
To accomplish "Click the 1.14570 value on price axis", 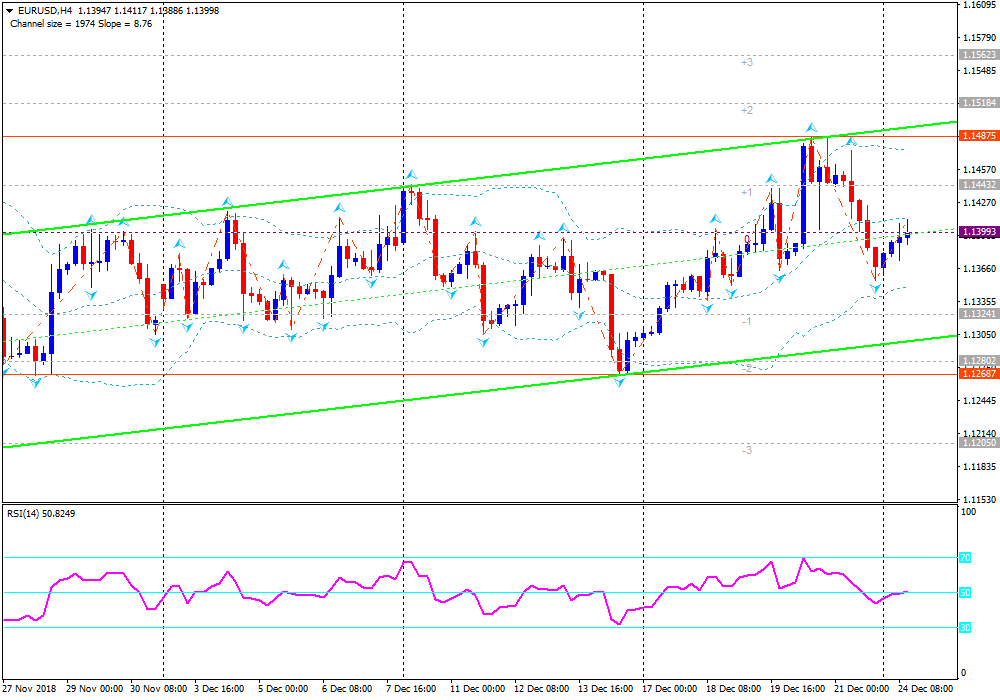I will coord(980,170).
